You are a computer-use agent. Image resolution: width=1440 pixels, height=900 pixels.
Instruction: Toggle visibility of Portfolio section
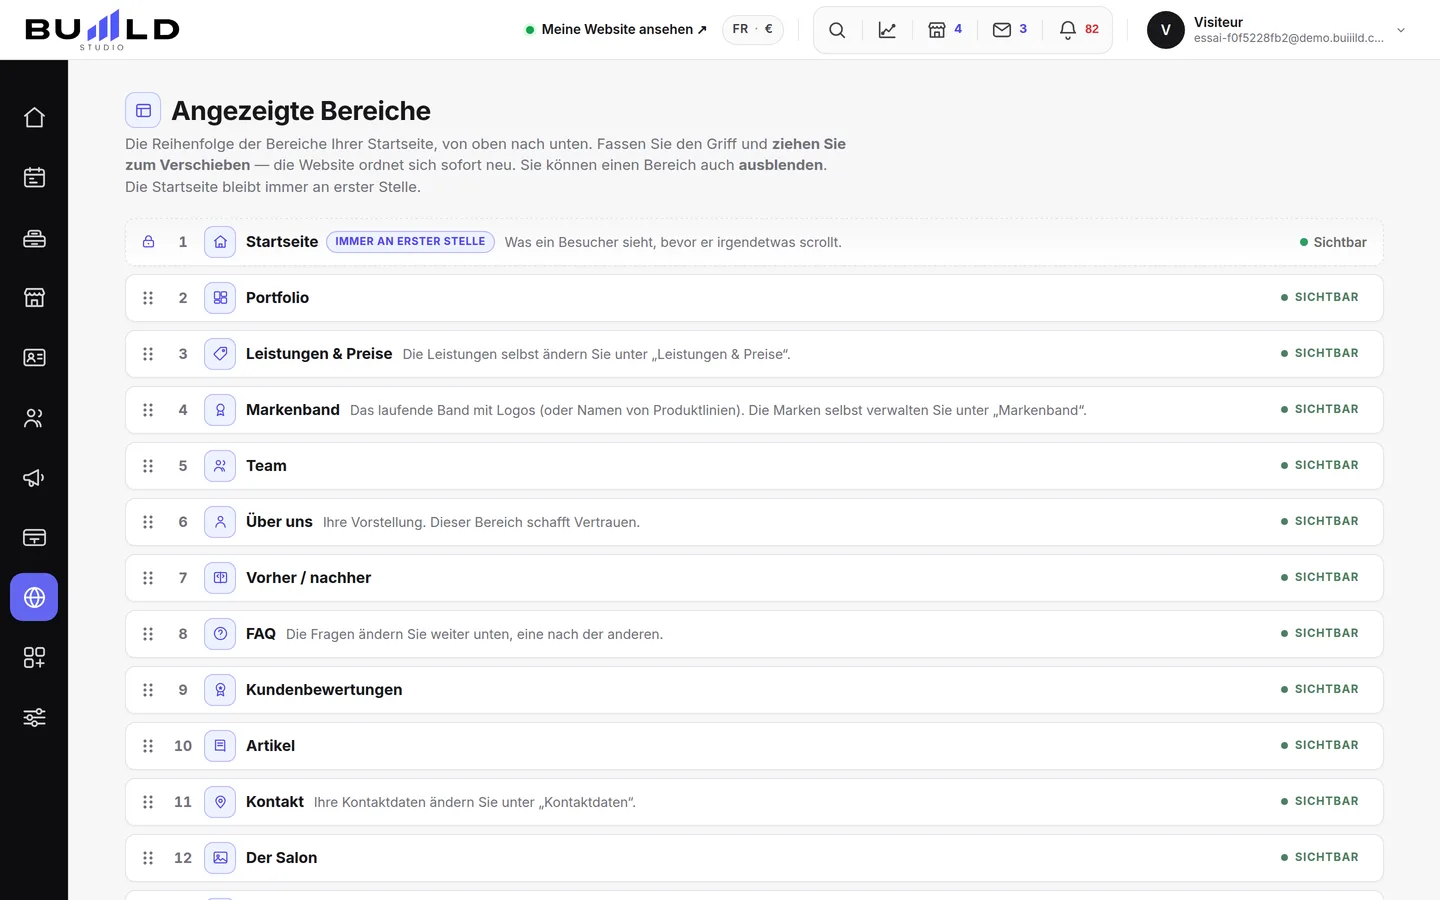[1320, 297]
